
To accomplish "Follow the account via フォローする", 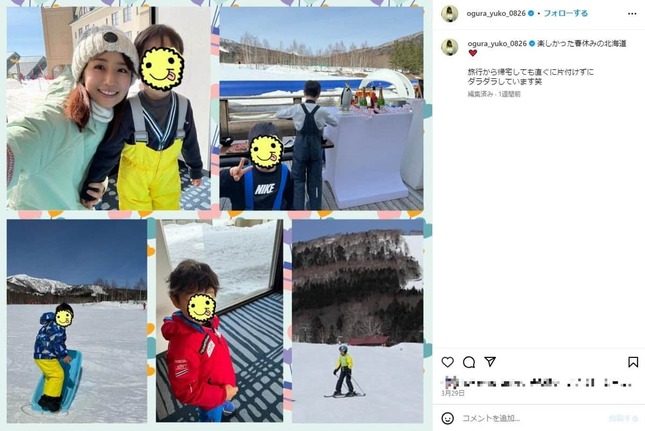I will click(x=566, y=13).
